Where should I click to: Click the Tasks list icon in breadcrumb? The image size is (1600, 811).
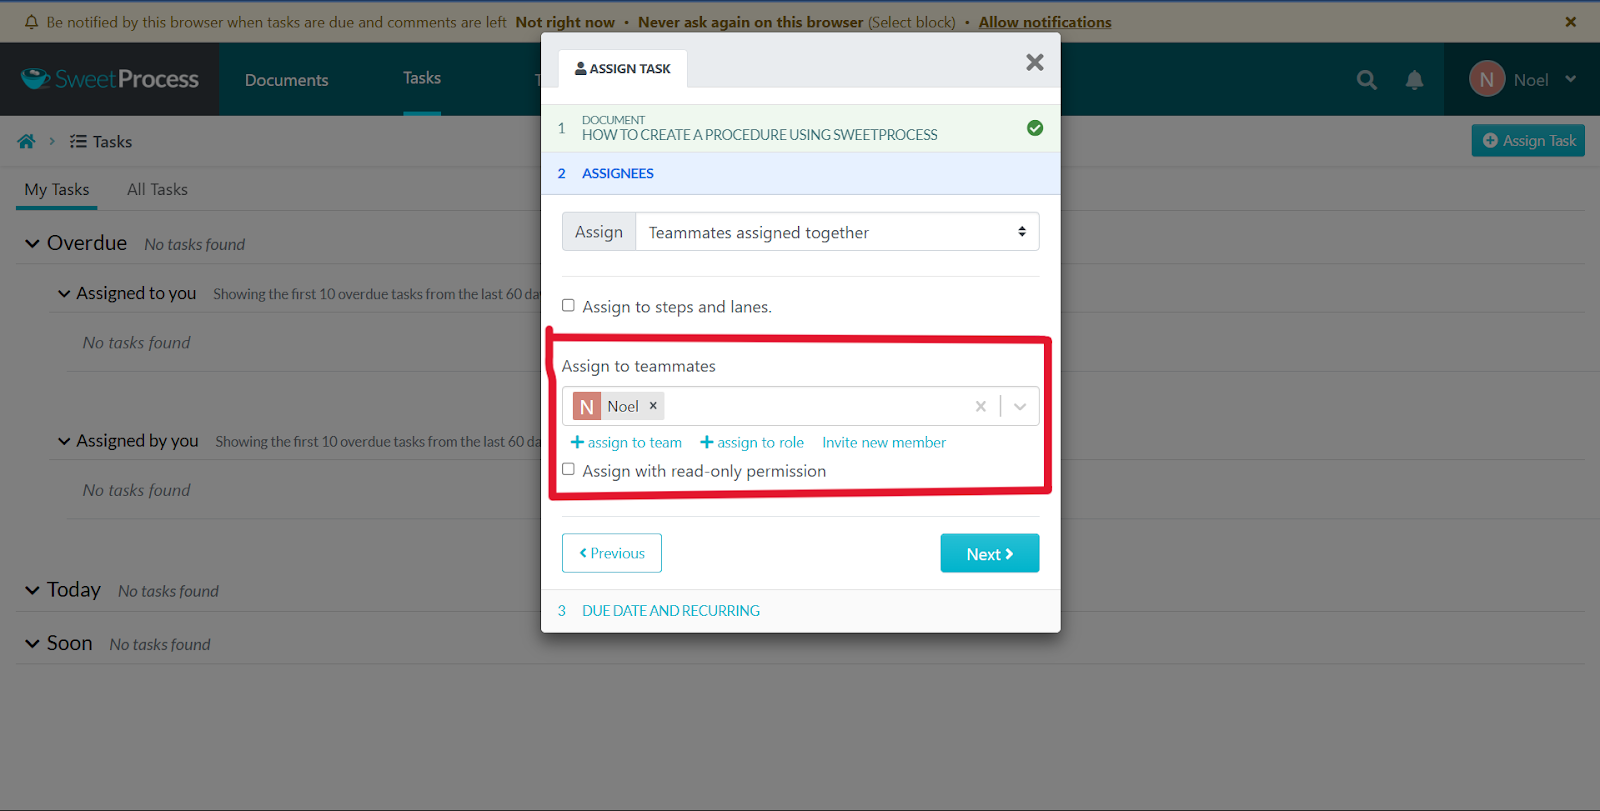click(x=78, y=142)
